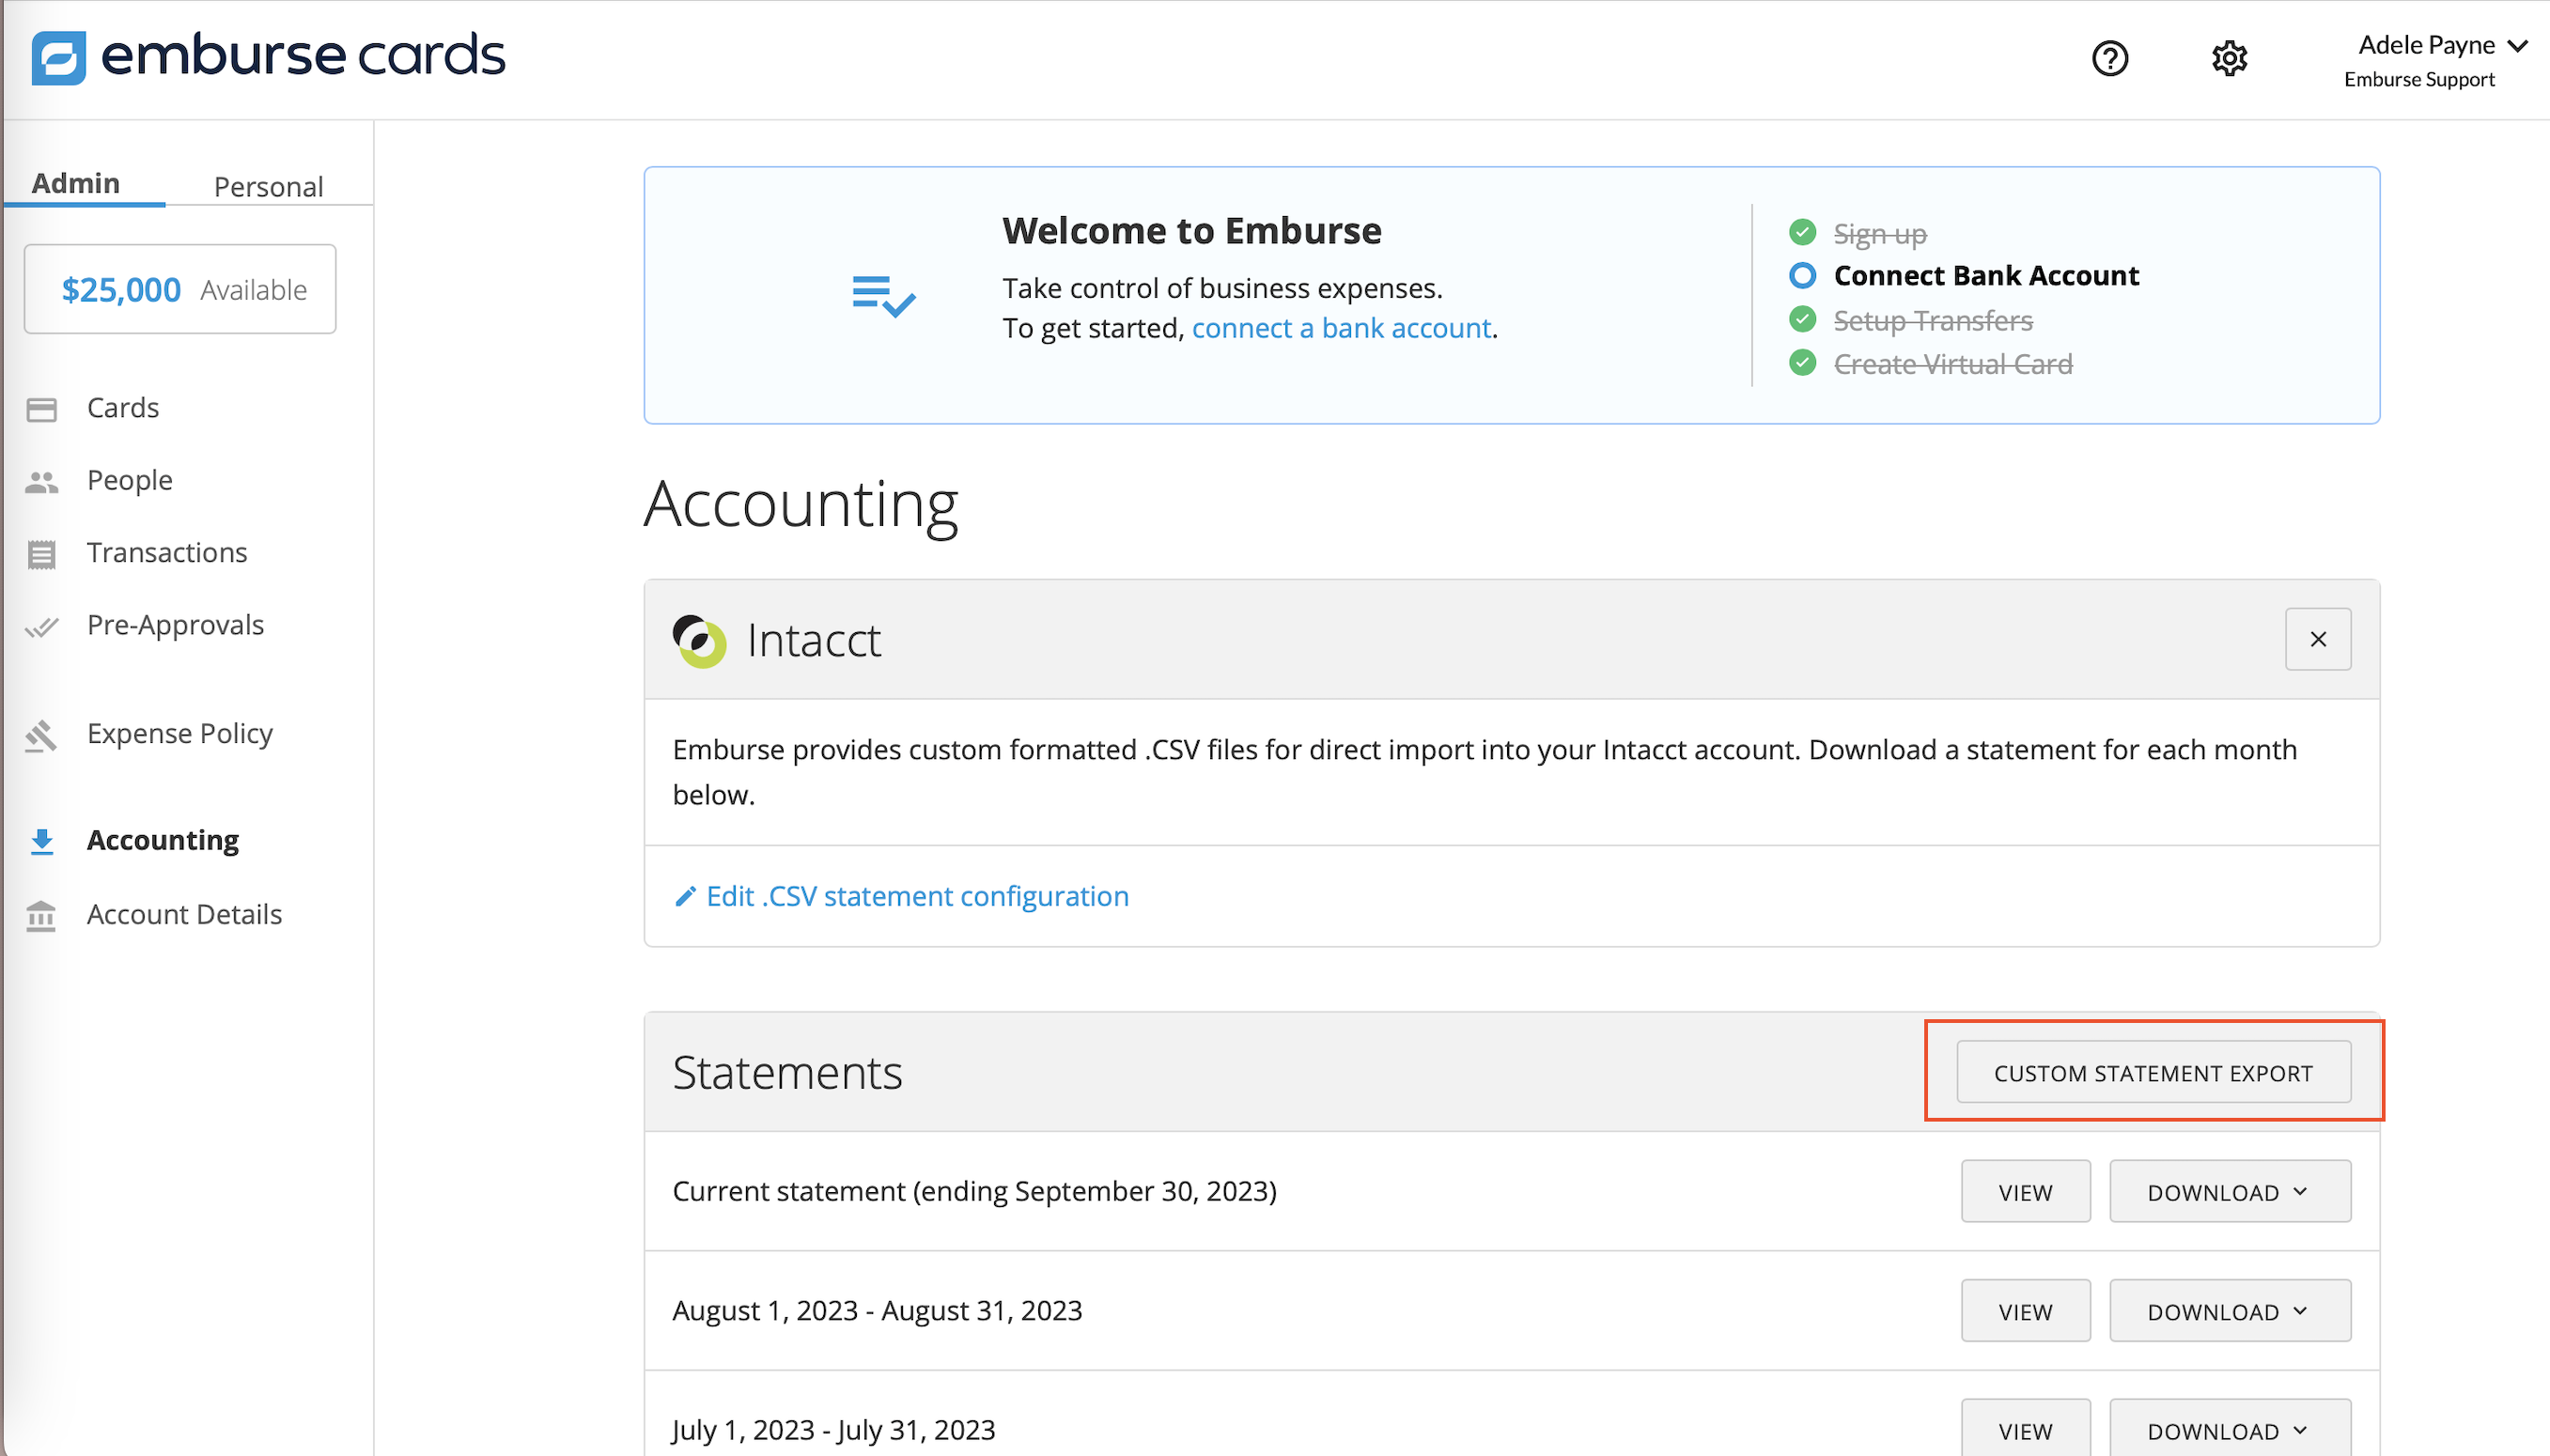Image resolution: width=2550 pixels, height=1456 pixels.
Task: Open the help question mark icon
Action: [x=2110, y=58]
